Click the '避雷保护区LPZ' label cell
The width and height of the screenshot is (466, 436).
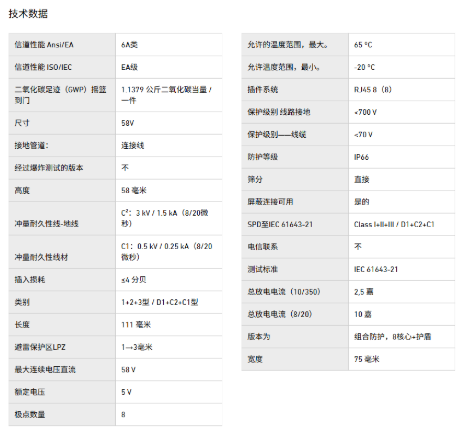[x=62, y=347]
